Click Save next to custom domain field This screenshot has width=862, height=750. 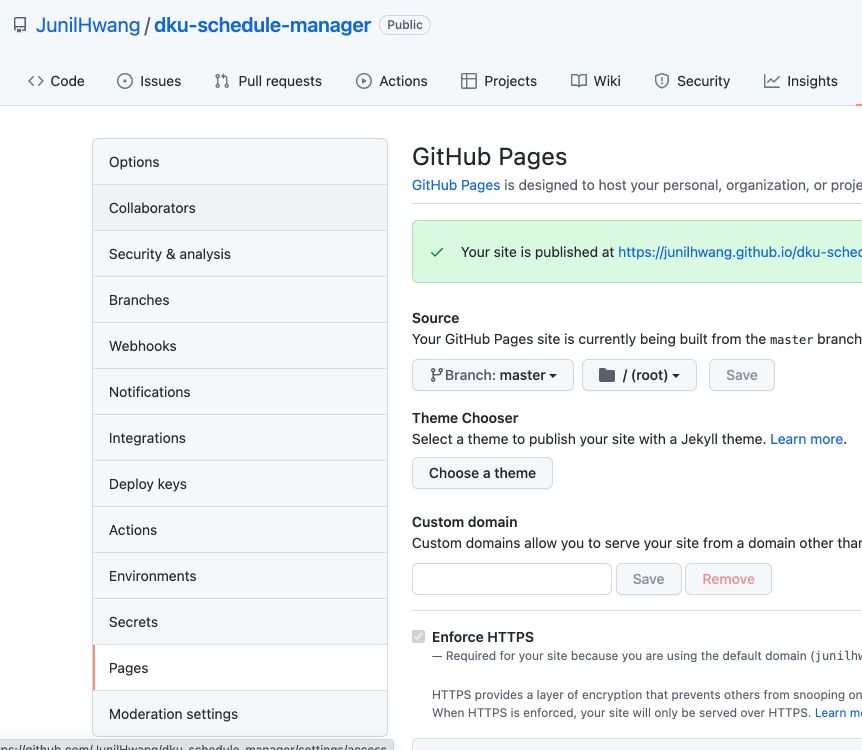pyautogui.click(x=649, y=579)
